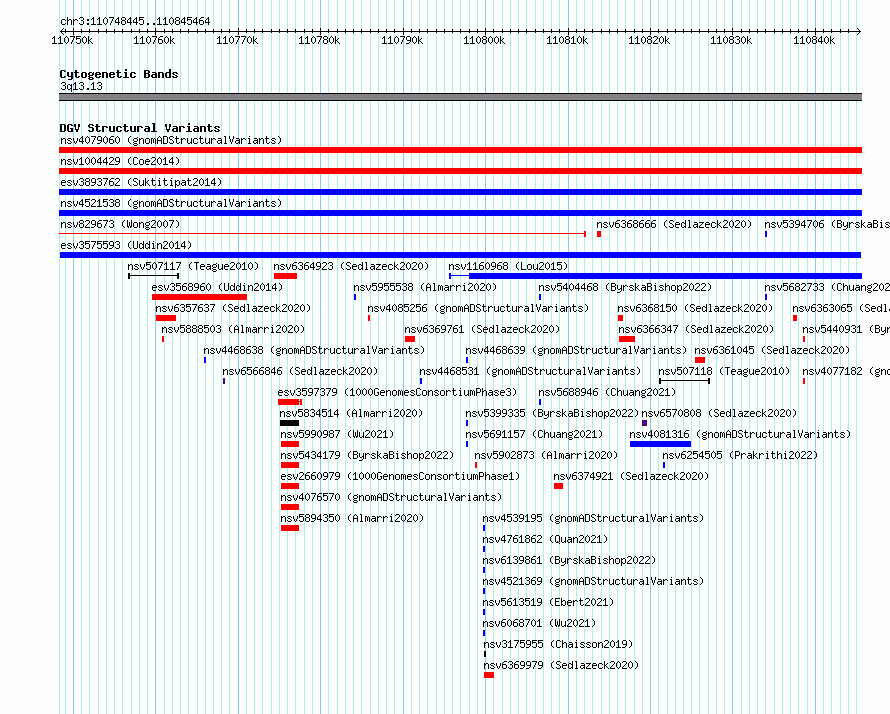The width and height of the screenshot is (890, 714).
Task: Open nsv507118 (Teague2010) label
Action: coord(724,371)
